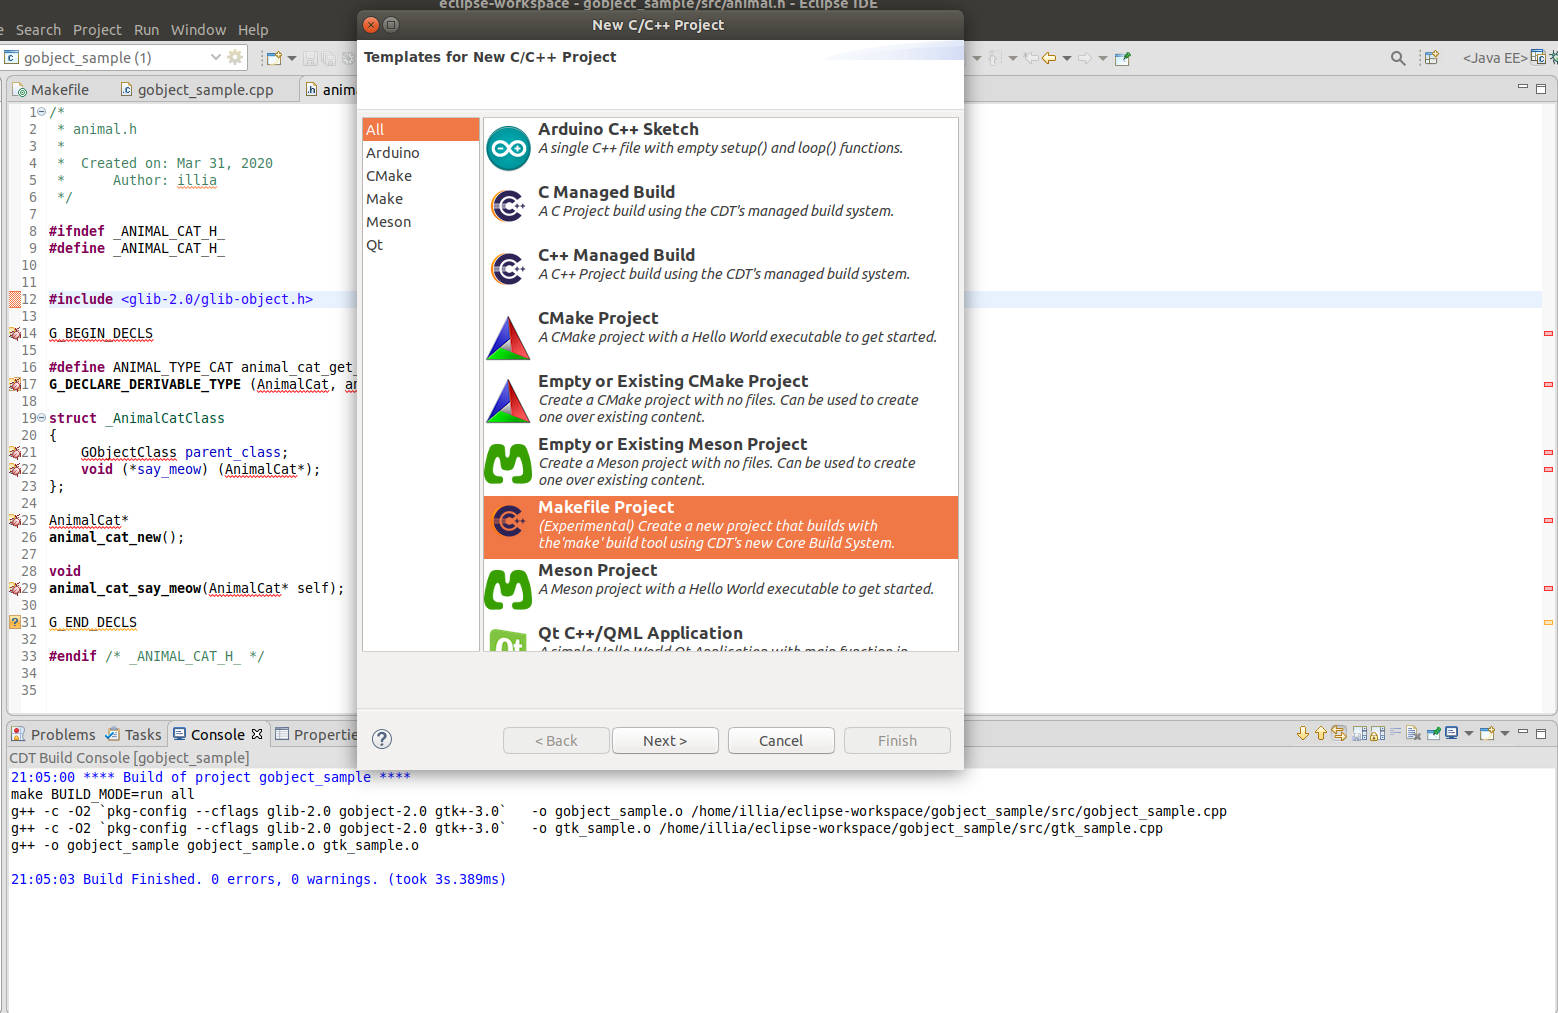Choose Empty or Existing CMake Project template
The height and width of the screenshot is (1013, 1558).
[x=720, y=400]
